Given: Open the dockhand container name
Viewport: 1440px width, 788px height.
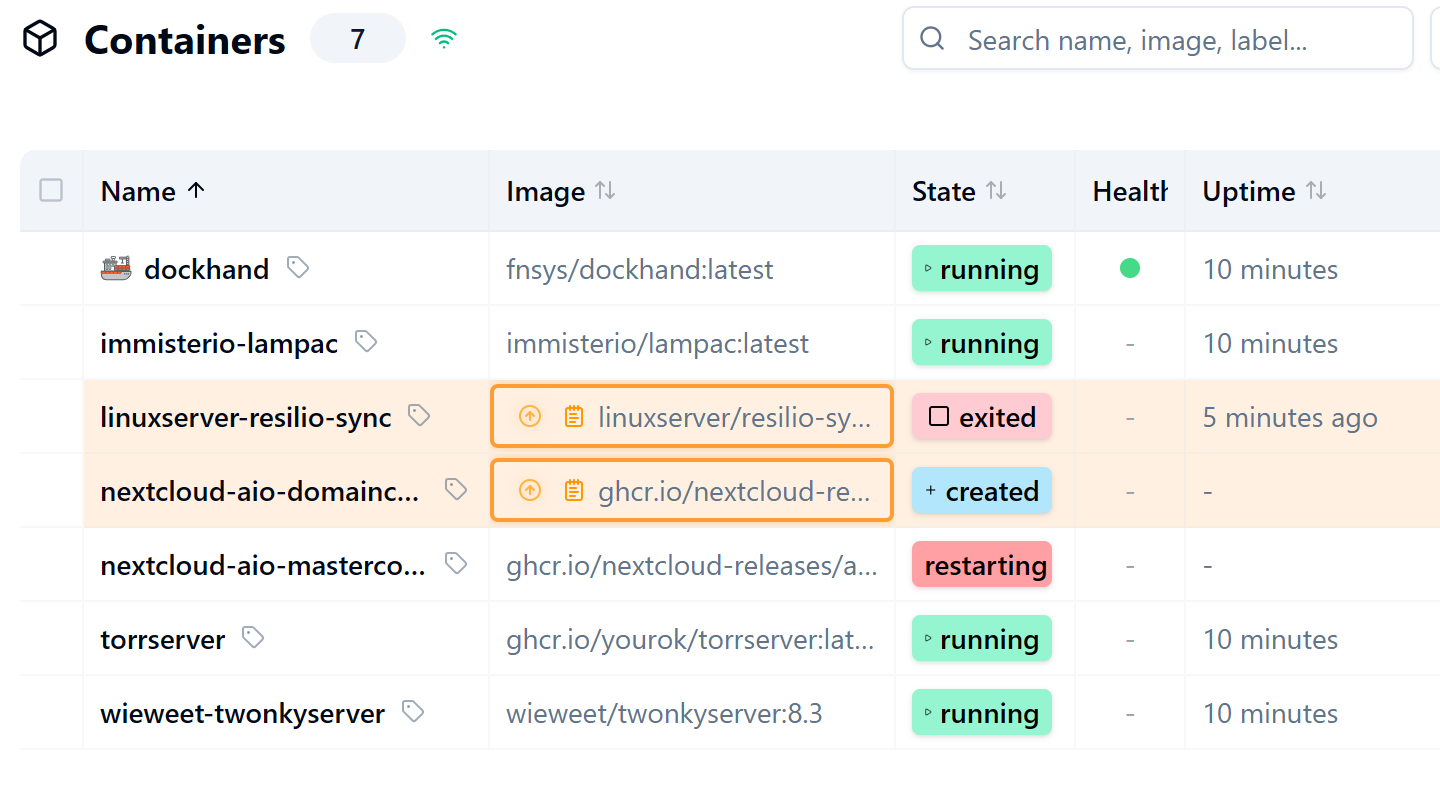Looking at the screenshot, I should coord(207,269).
